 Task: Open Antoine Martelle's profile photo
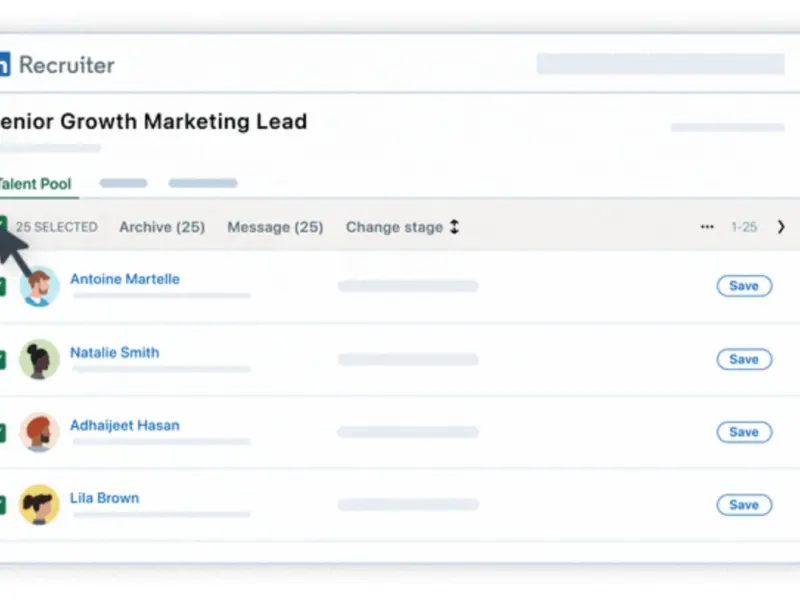40,286
